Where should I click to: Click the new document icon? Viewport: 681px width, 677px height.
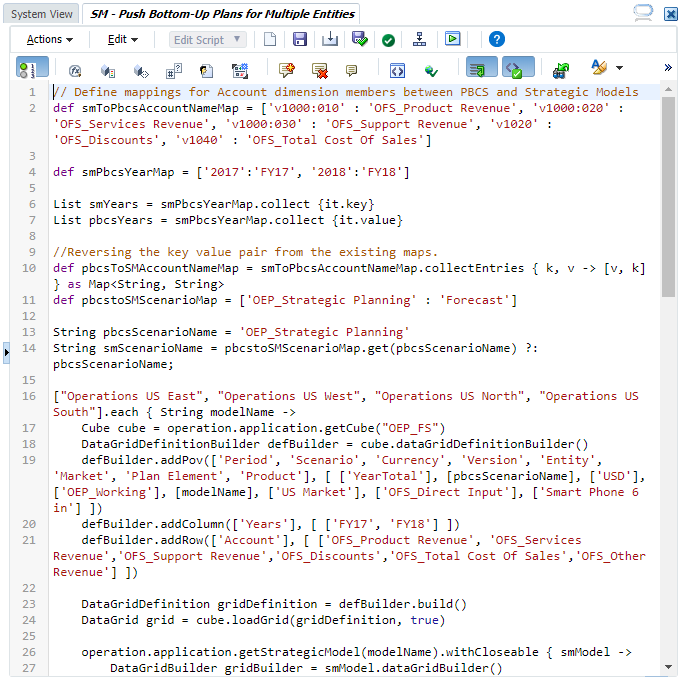tap(270, 40)
